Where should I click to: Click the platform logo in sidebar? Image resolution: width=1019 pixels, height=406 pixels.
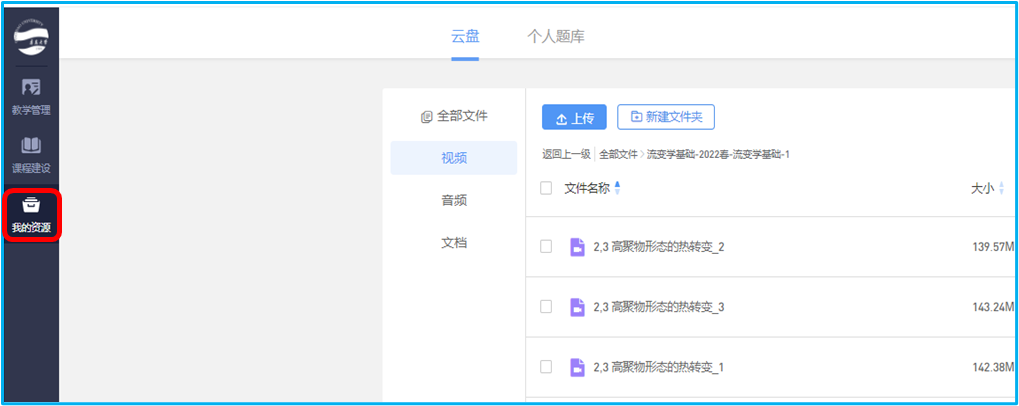tap(31, 38)
